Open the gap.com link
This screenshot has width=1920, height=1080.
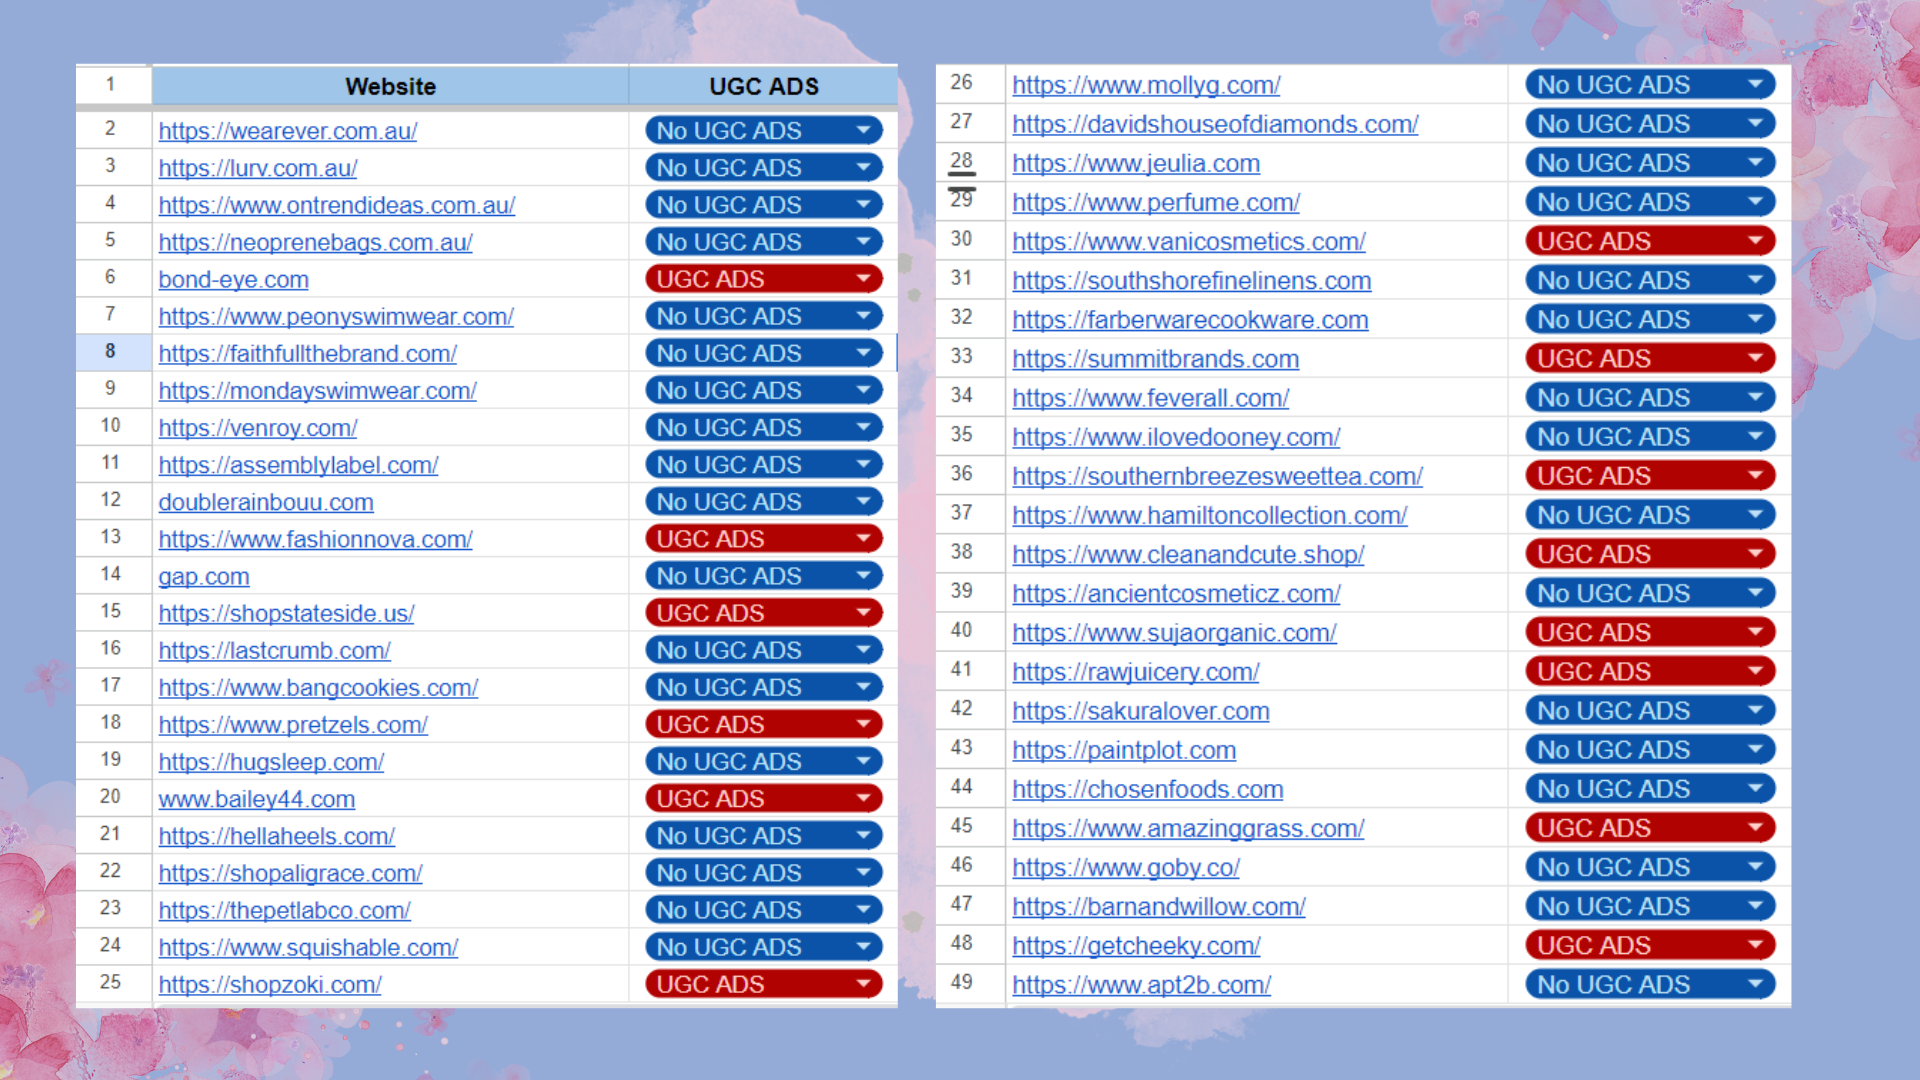204,577
